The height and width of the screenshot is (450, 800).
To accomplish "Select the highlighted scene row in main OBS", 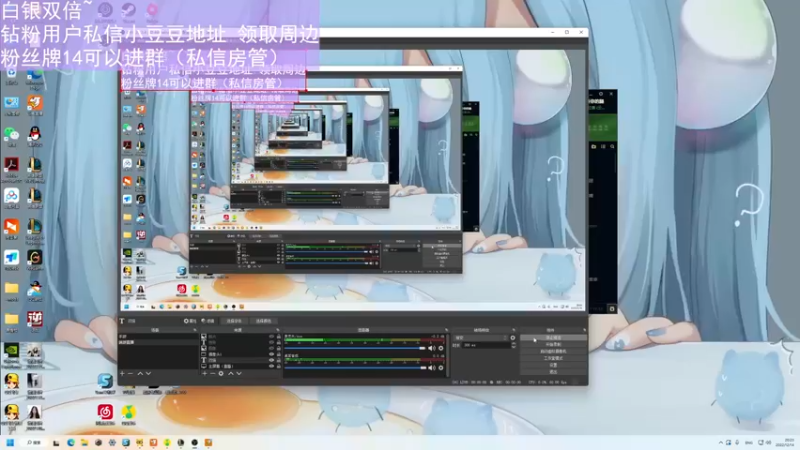I will [158, 342].
